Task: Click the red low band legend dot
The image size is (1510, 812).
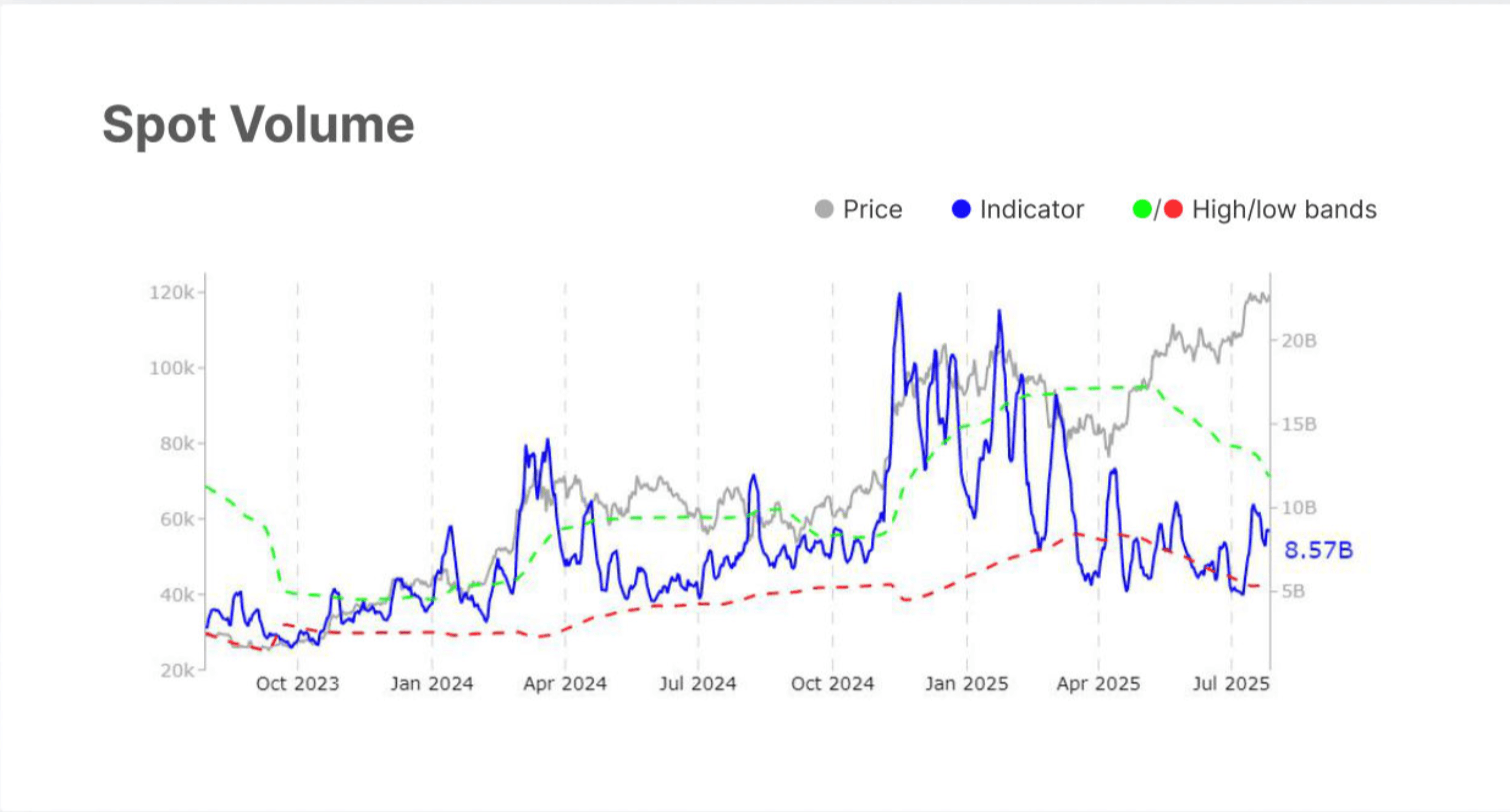Action: [x=1173, y=210]
